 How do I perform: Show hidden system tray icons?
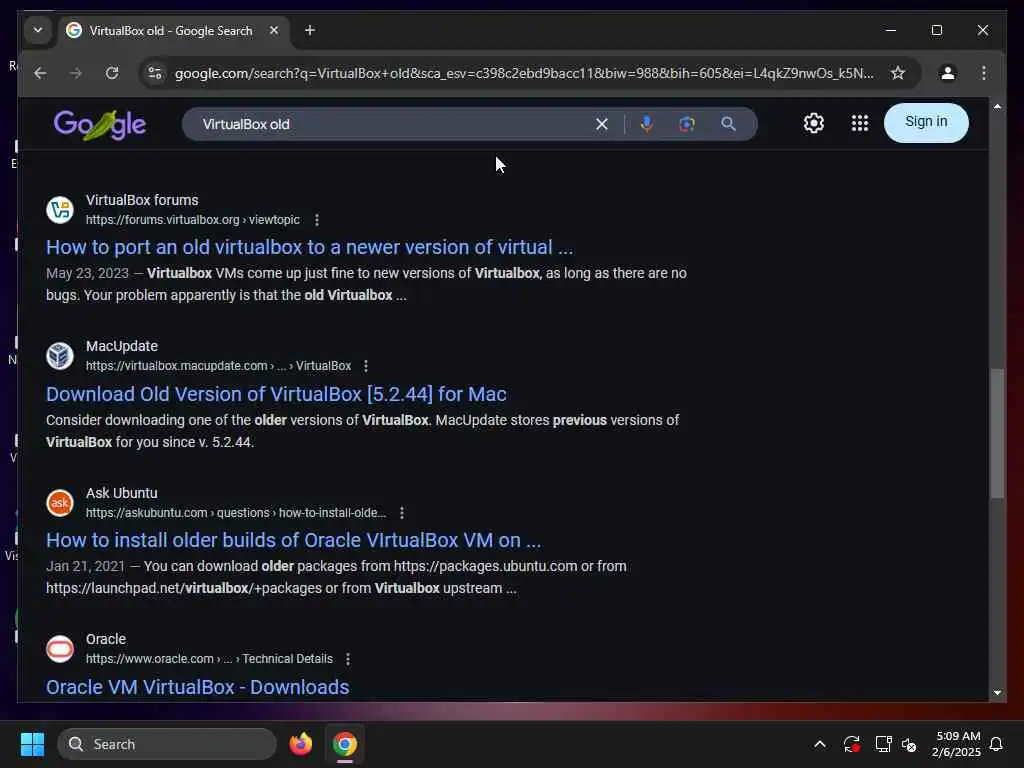pos(820,744)
